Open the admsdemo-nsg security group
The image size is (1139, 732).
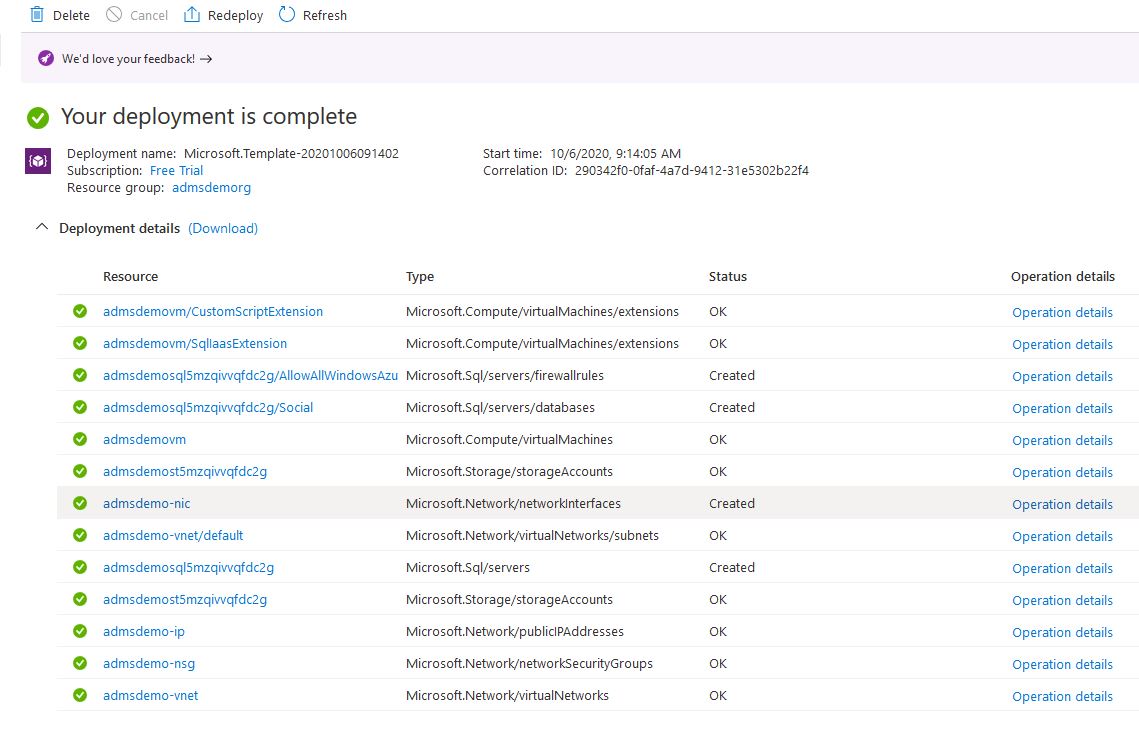(149, 663)
